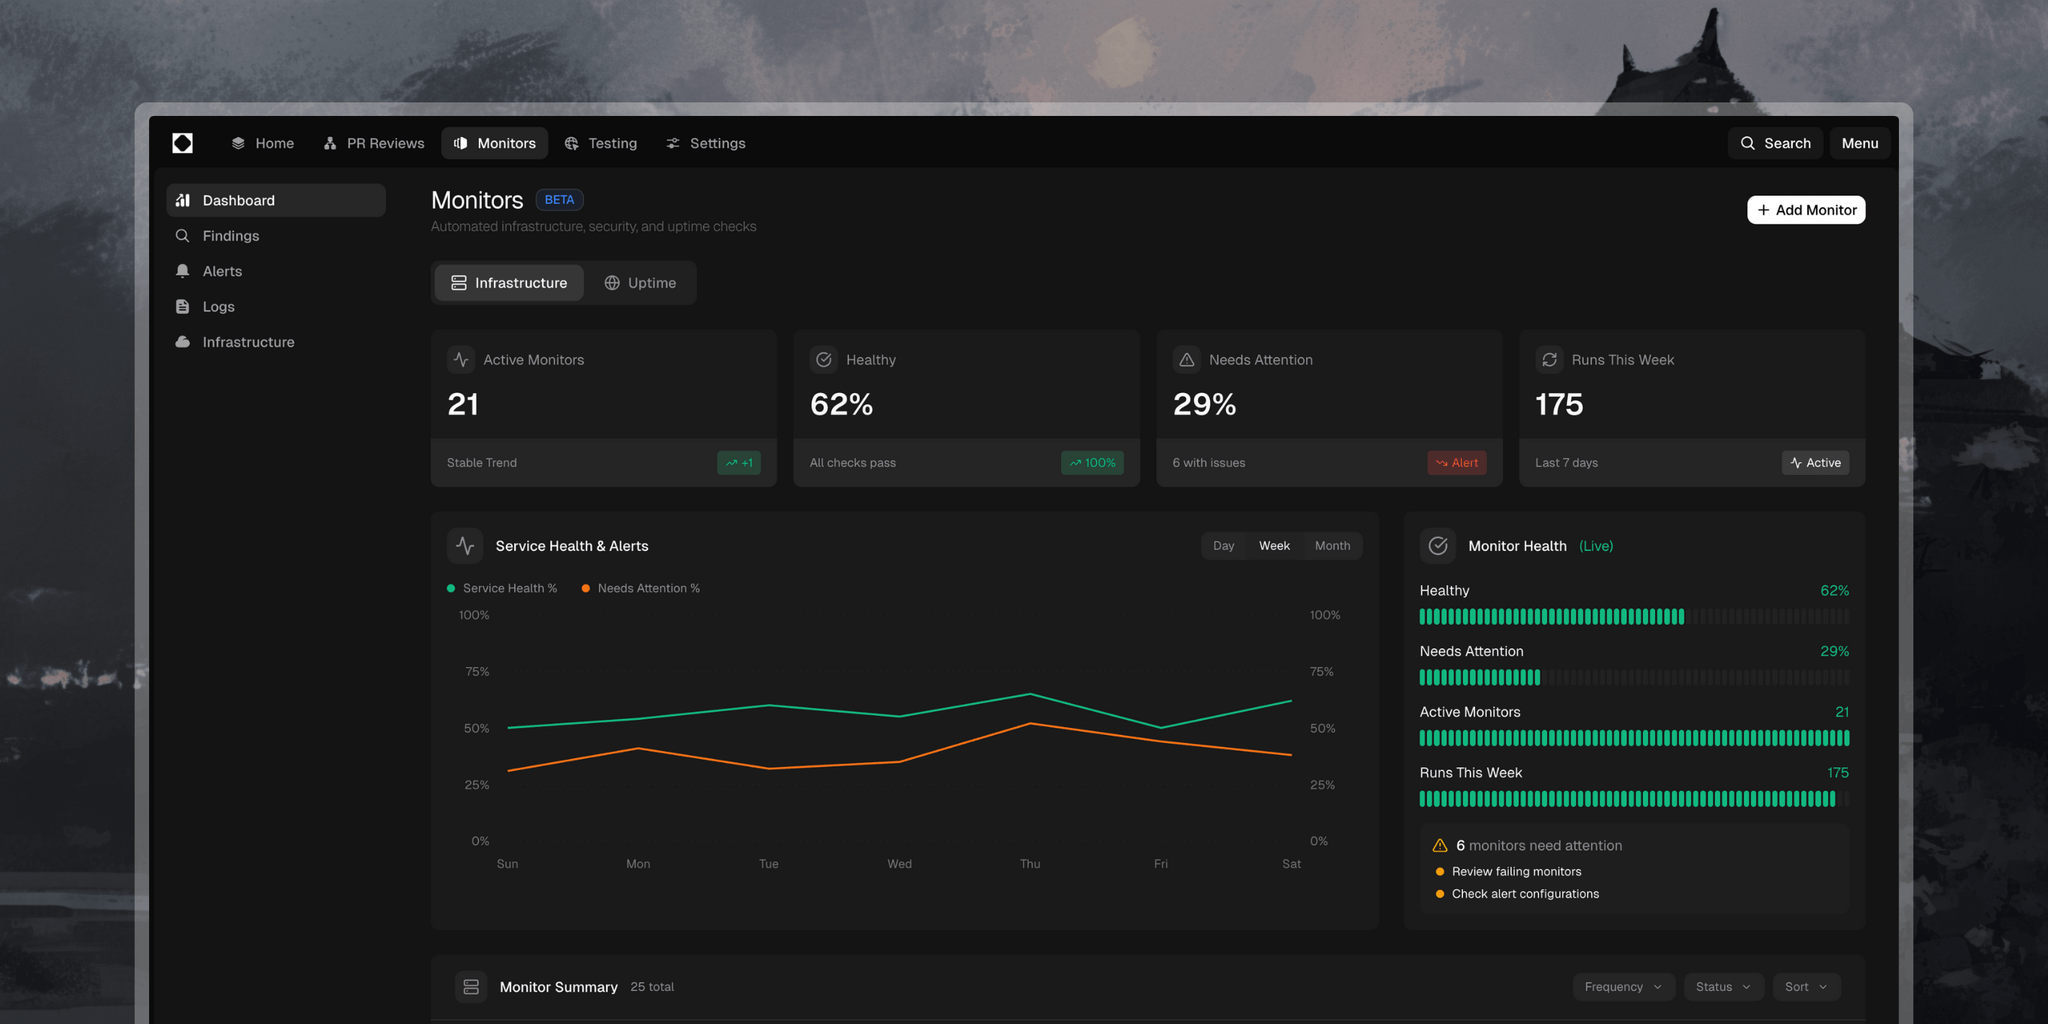2048x1024 pixels.
Task: Open the Status filter dropdown
Action: [1723, 986]
